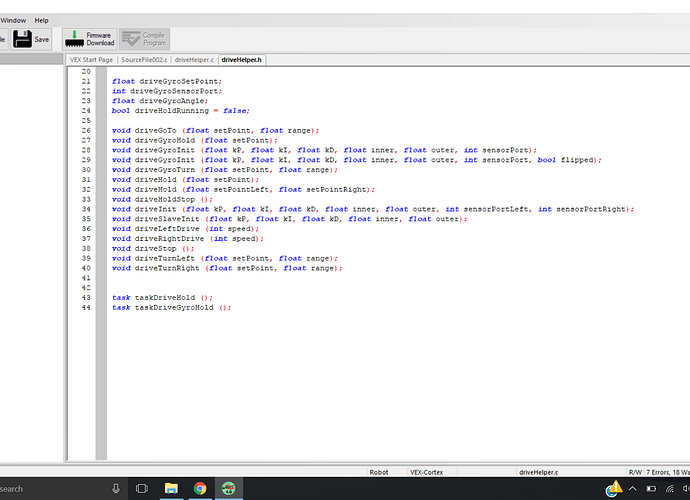Click 'driveInit' on line 34
690x500 pixels.
click(155, 210)
